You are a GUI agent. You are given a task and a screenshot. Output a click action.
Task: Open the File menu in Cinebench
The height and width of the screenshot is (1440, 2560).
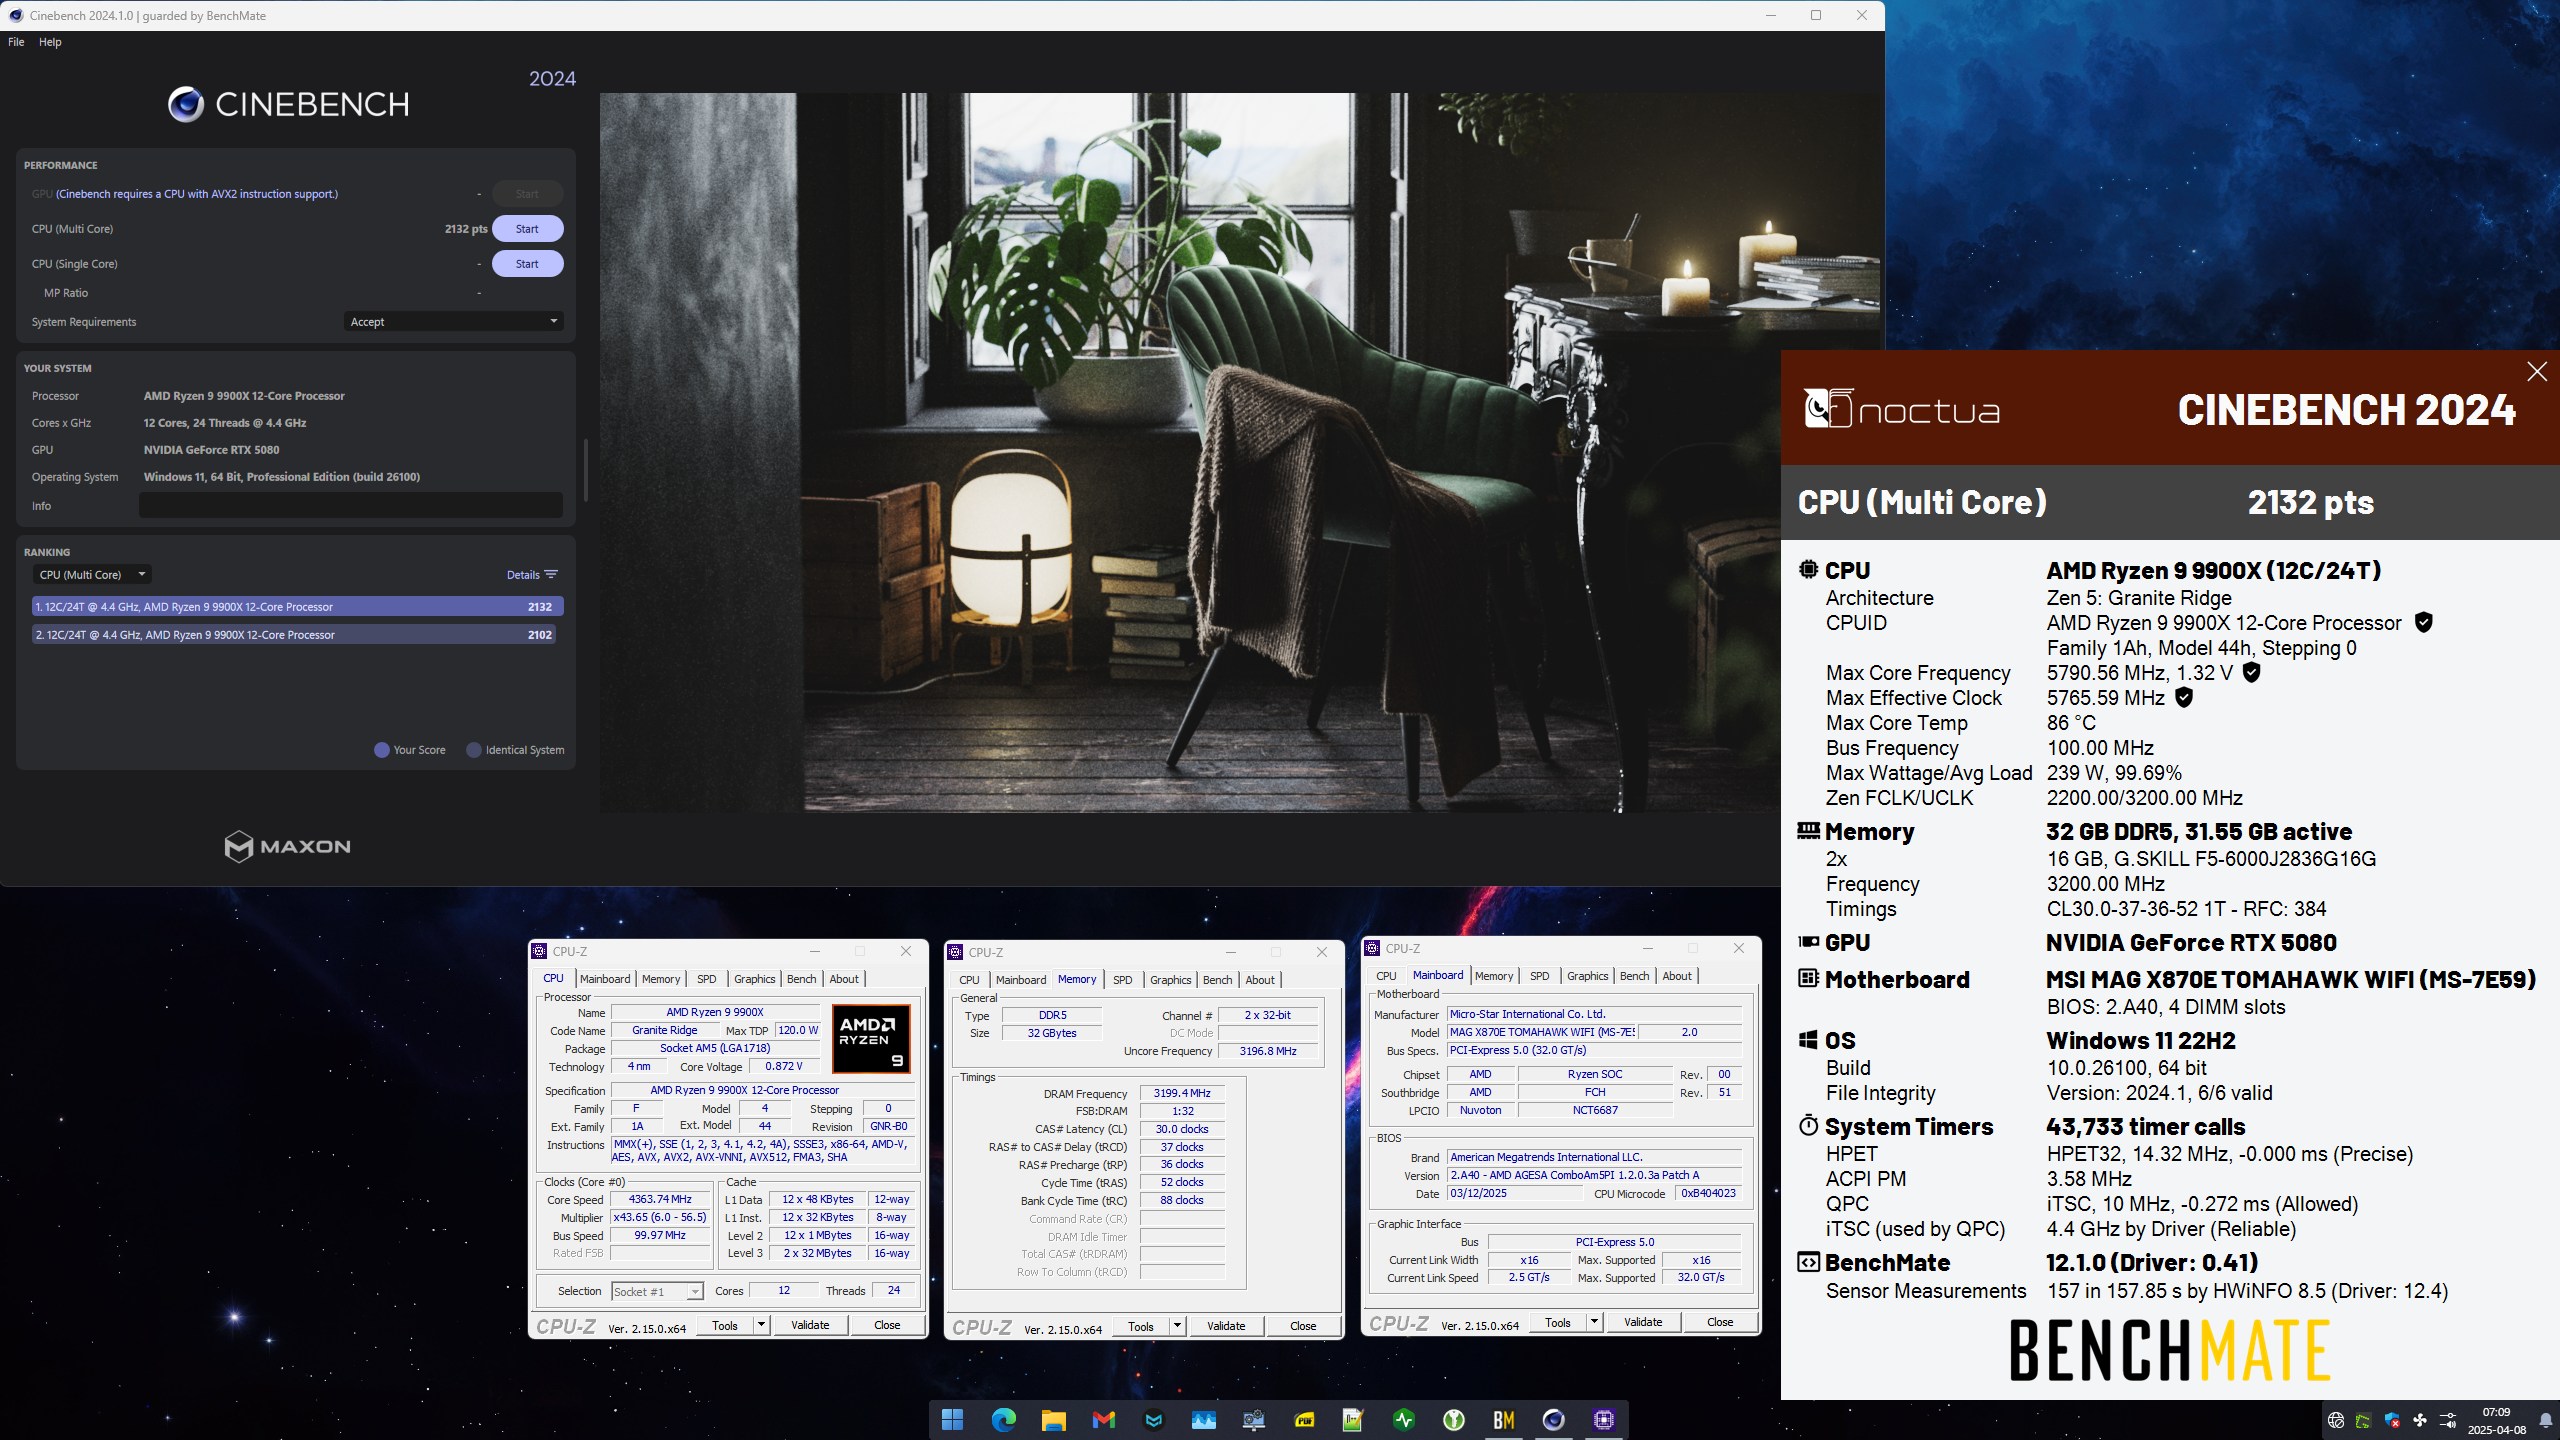pos(16,42)
